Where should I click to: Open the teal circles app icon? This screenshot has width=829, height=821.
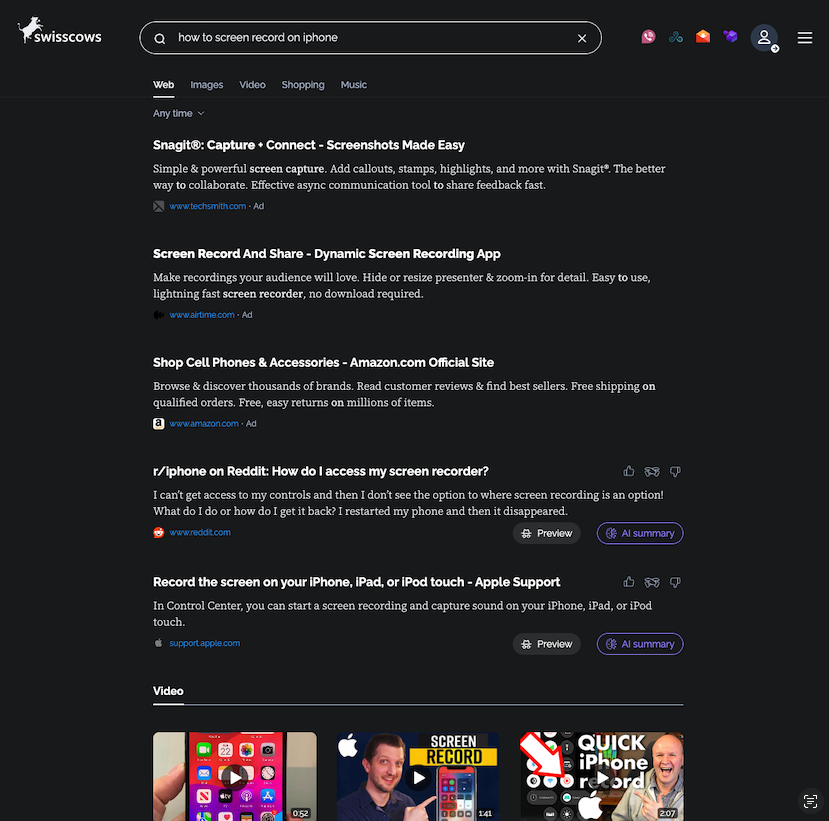coord(676,36)
